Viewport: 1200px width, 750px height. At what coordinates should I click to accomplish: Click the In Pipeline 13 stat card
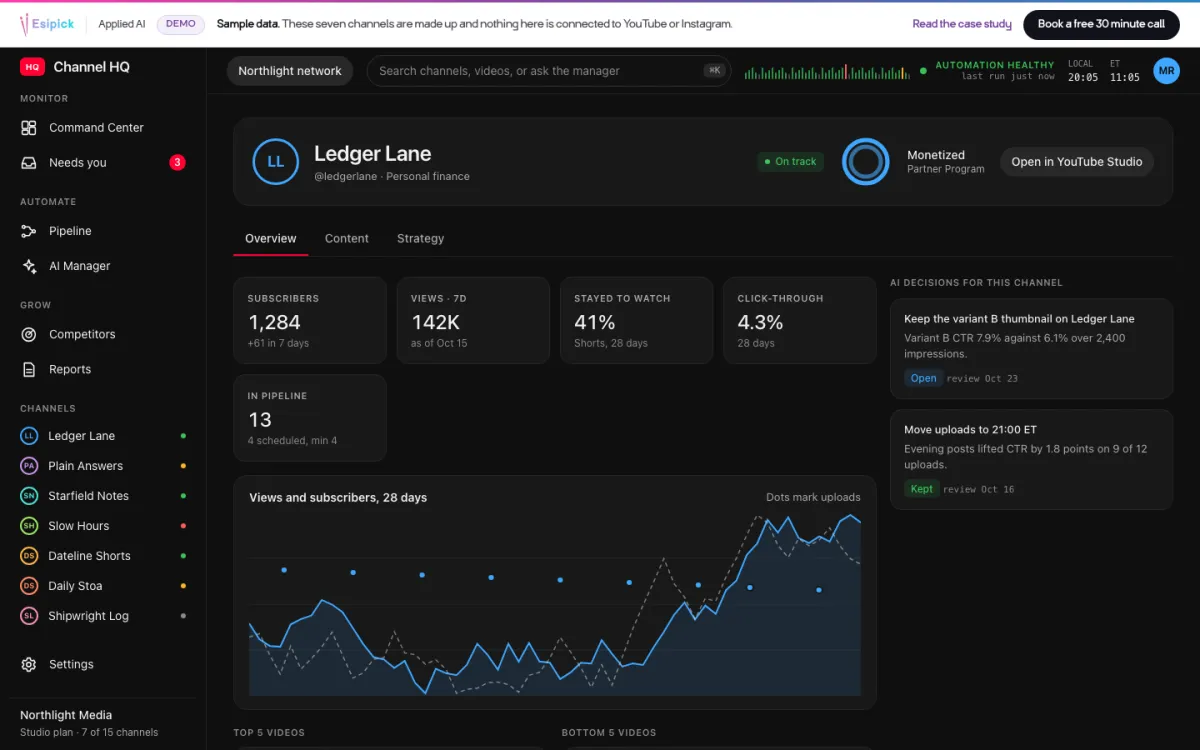click(310, 418)
